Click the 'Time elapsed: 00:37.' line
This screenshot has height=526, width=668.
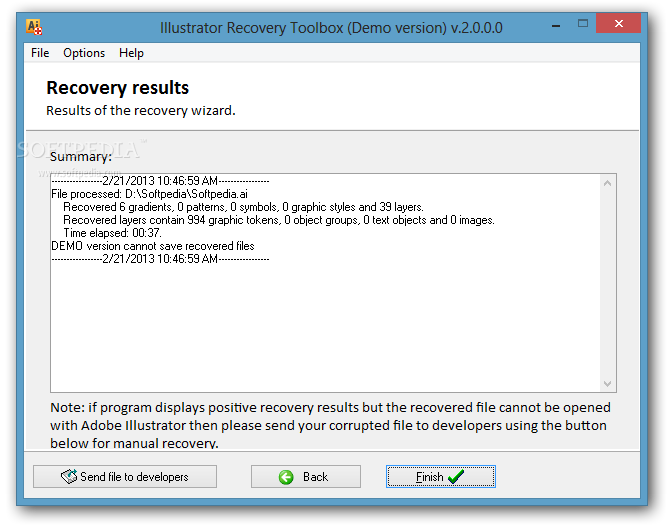click(112, 233)
